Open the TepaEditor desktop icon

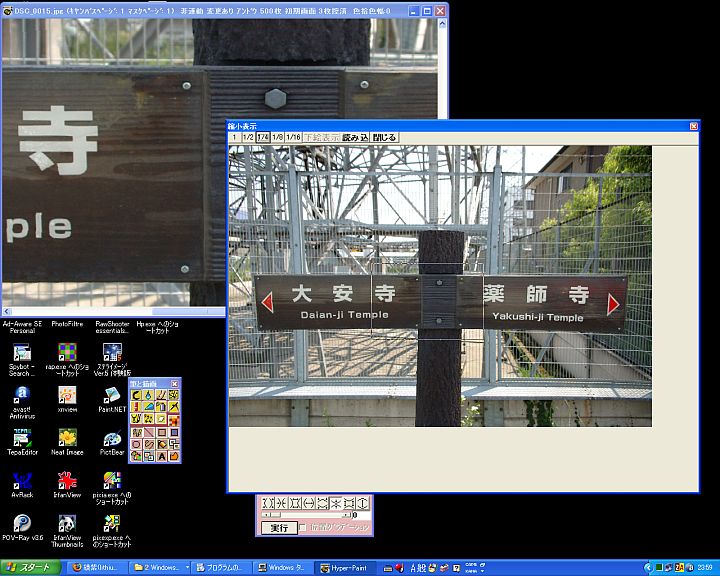click(x=21, y=439)
